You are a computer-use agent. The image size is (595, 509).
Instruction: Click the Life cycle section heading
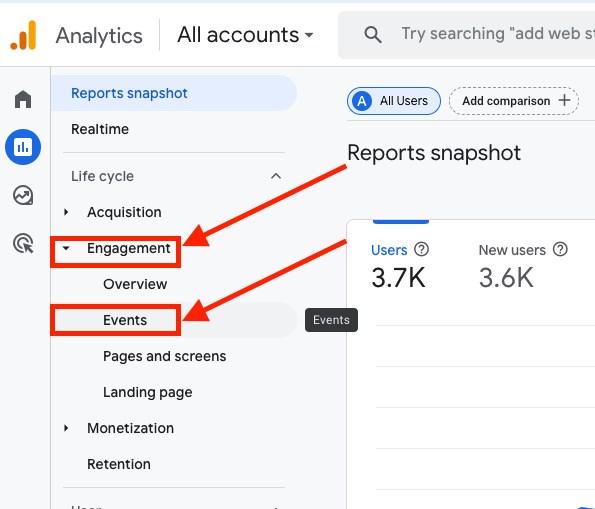pyautogui.click(x=102, y=176)
